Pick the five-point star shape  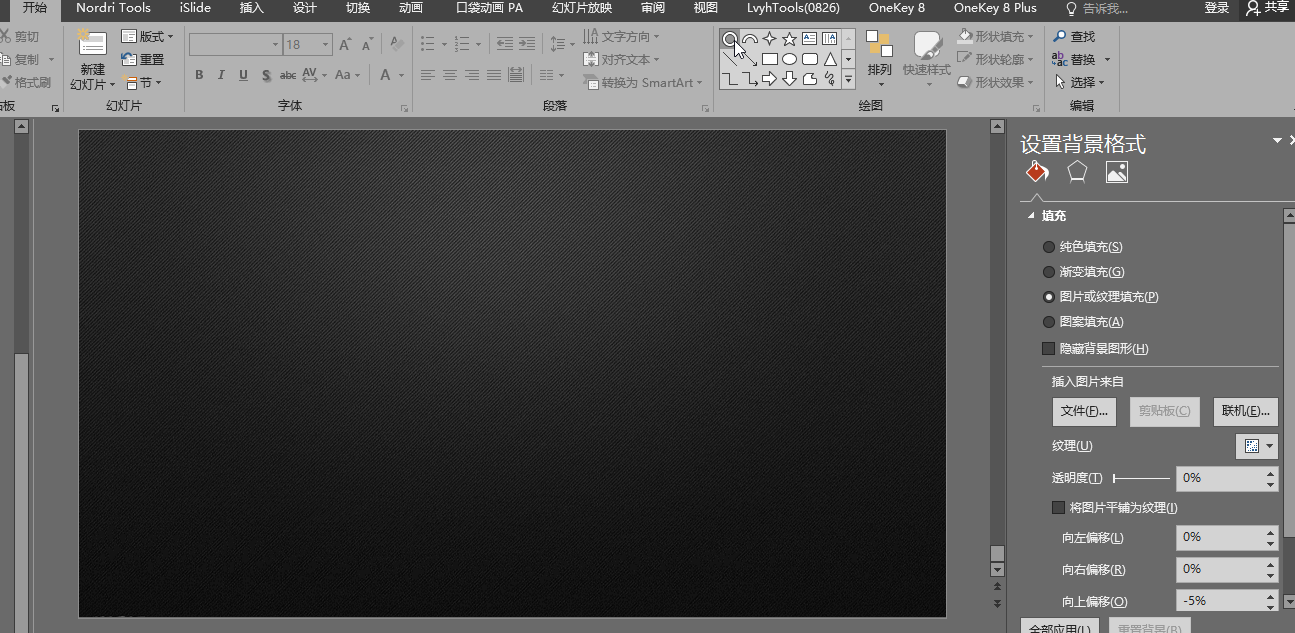(790, 39)
